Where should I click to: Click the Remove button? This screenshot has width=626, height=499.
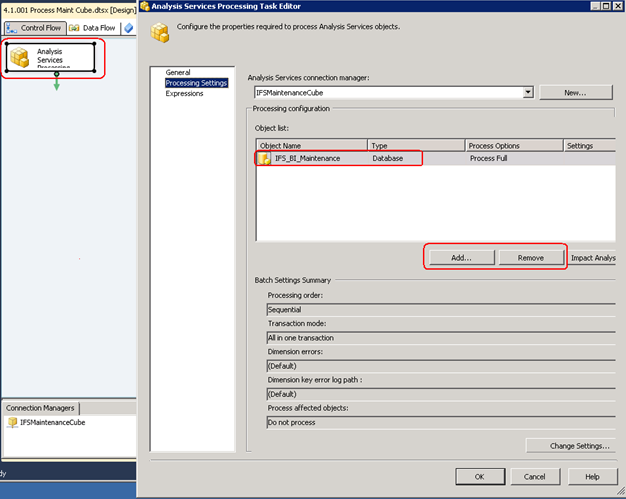[531, 257]
